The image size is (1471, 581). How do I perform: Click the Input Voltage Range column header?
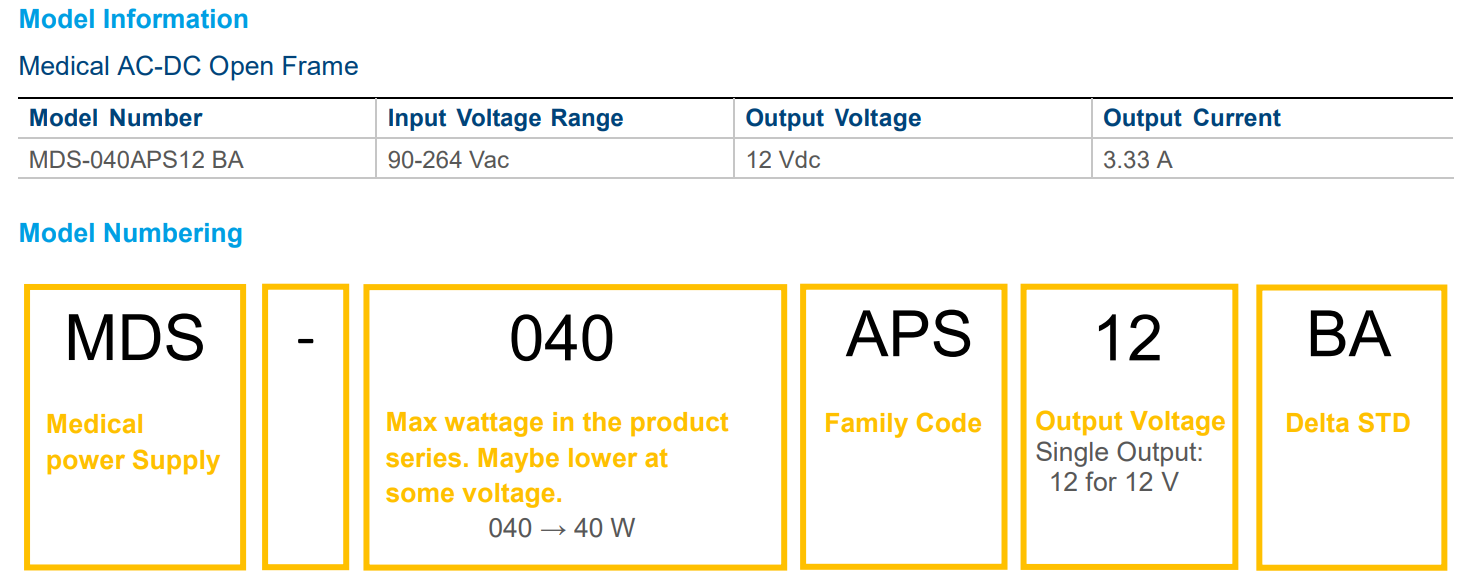[505, 118]
